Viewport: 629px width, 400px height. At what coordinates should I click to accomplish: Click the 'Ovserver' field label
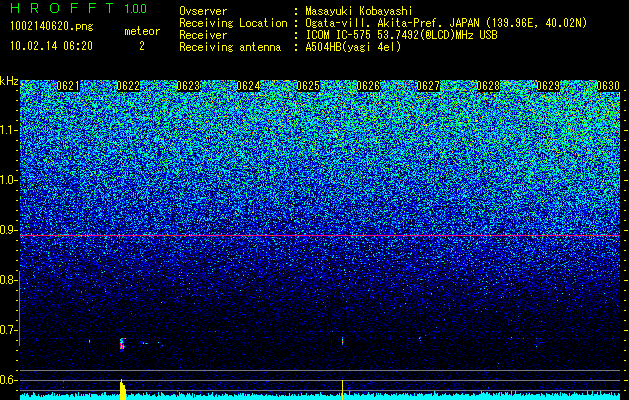pyautogui.click(x=203, y=11)
